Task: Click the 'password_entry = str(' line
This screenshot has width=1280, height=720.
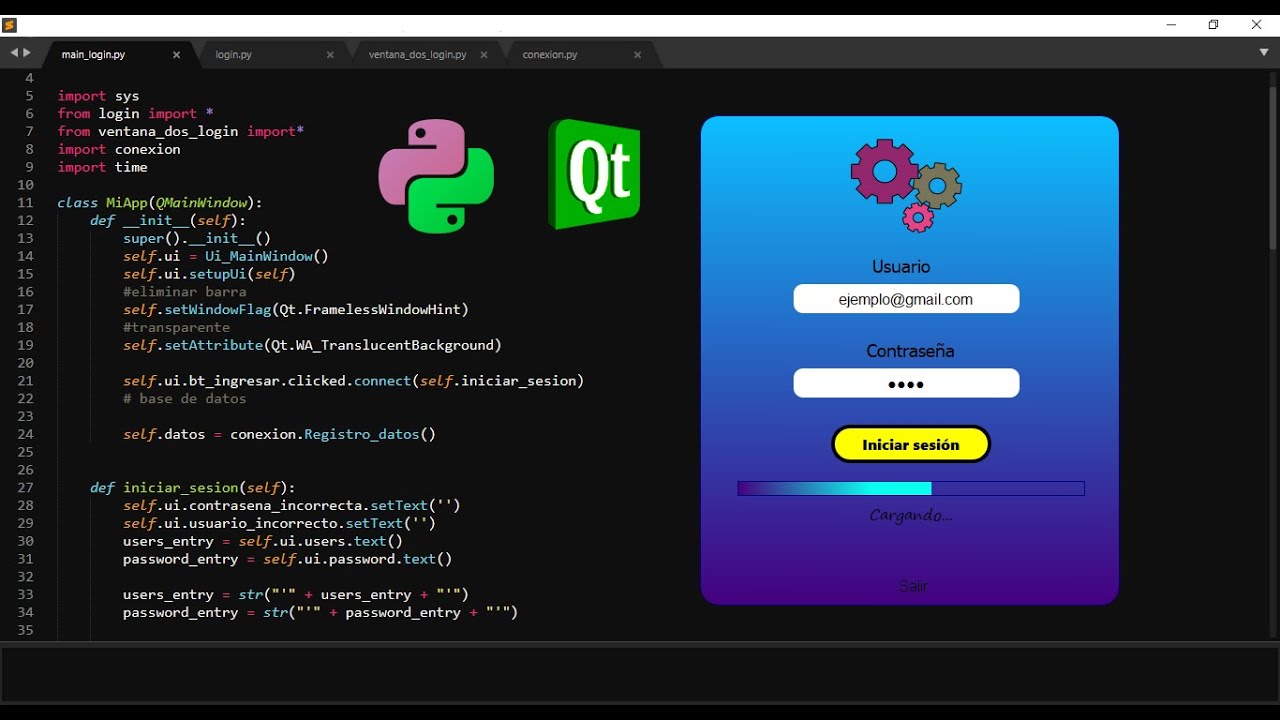Action: 321,612
